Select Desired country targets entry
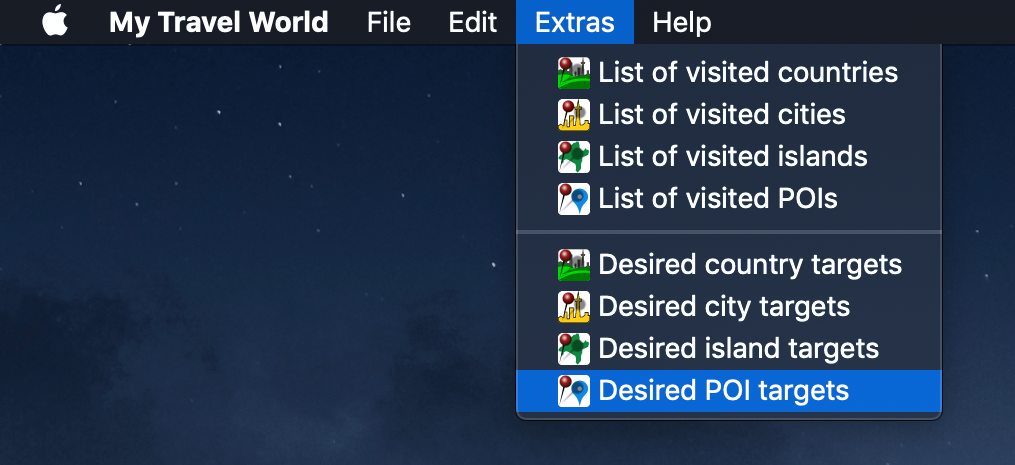 click(x=729, y=264)
